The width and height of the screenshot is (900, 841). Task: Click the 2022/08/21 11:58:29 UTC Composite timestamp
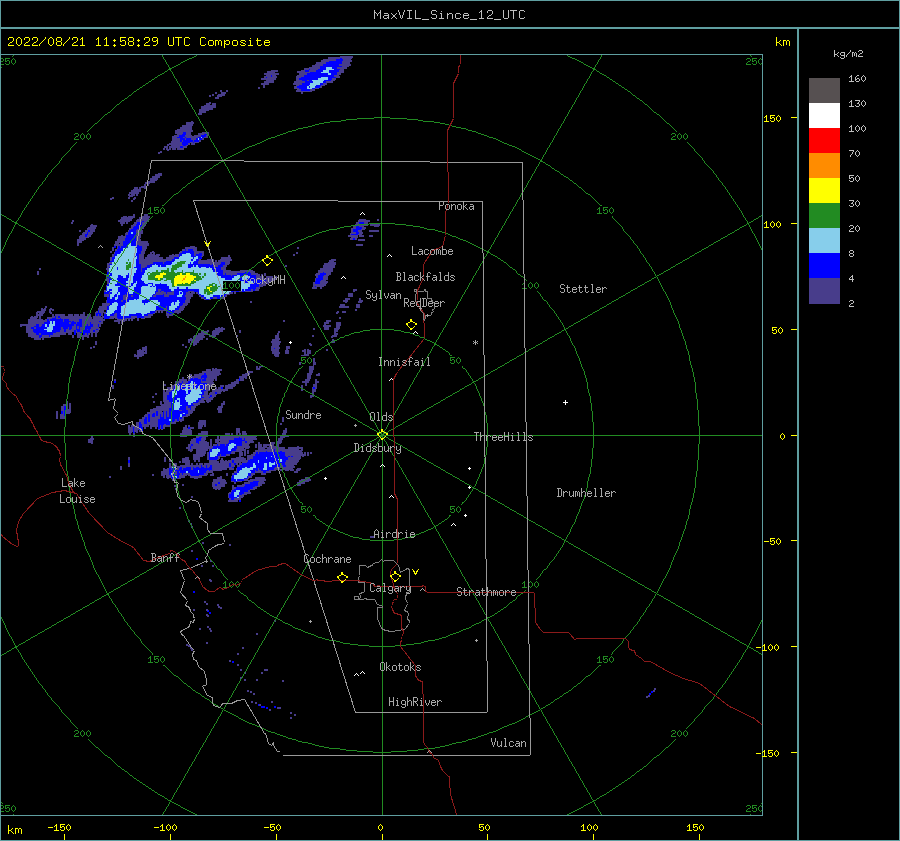[138, 42]
